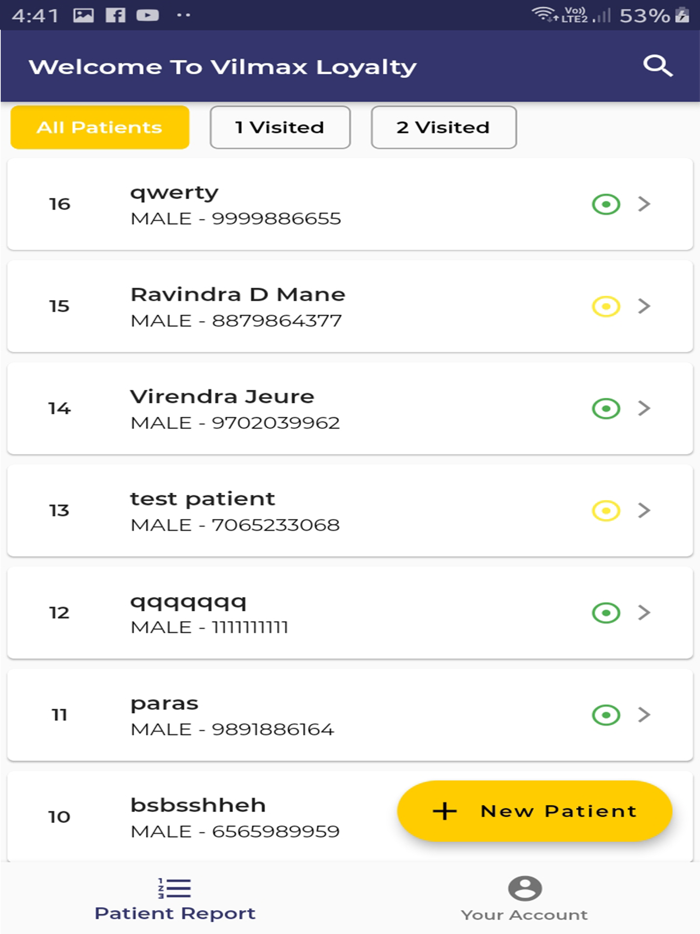Expand test patient row chevron
The image size is (700, 934).
(645, 510)
